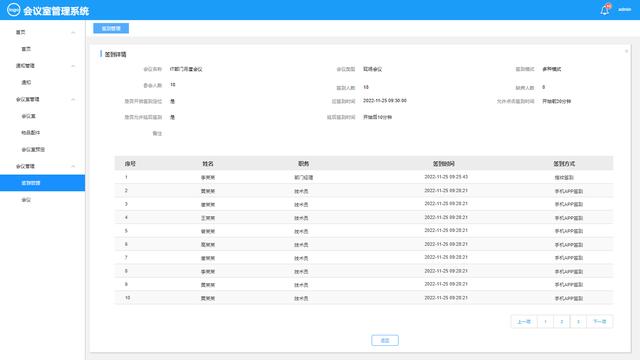Click the 技术员 cell in row 4
The width and height of the screenshot is (640, 360).
[x=301, y=218]
